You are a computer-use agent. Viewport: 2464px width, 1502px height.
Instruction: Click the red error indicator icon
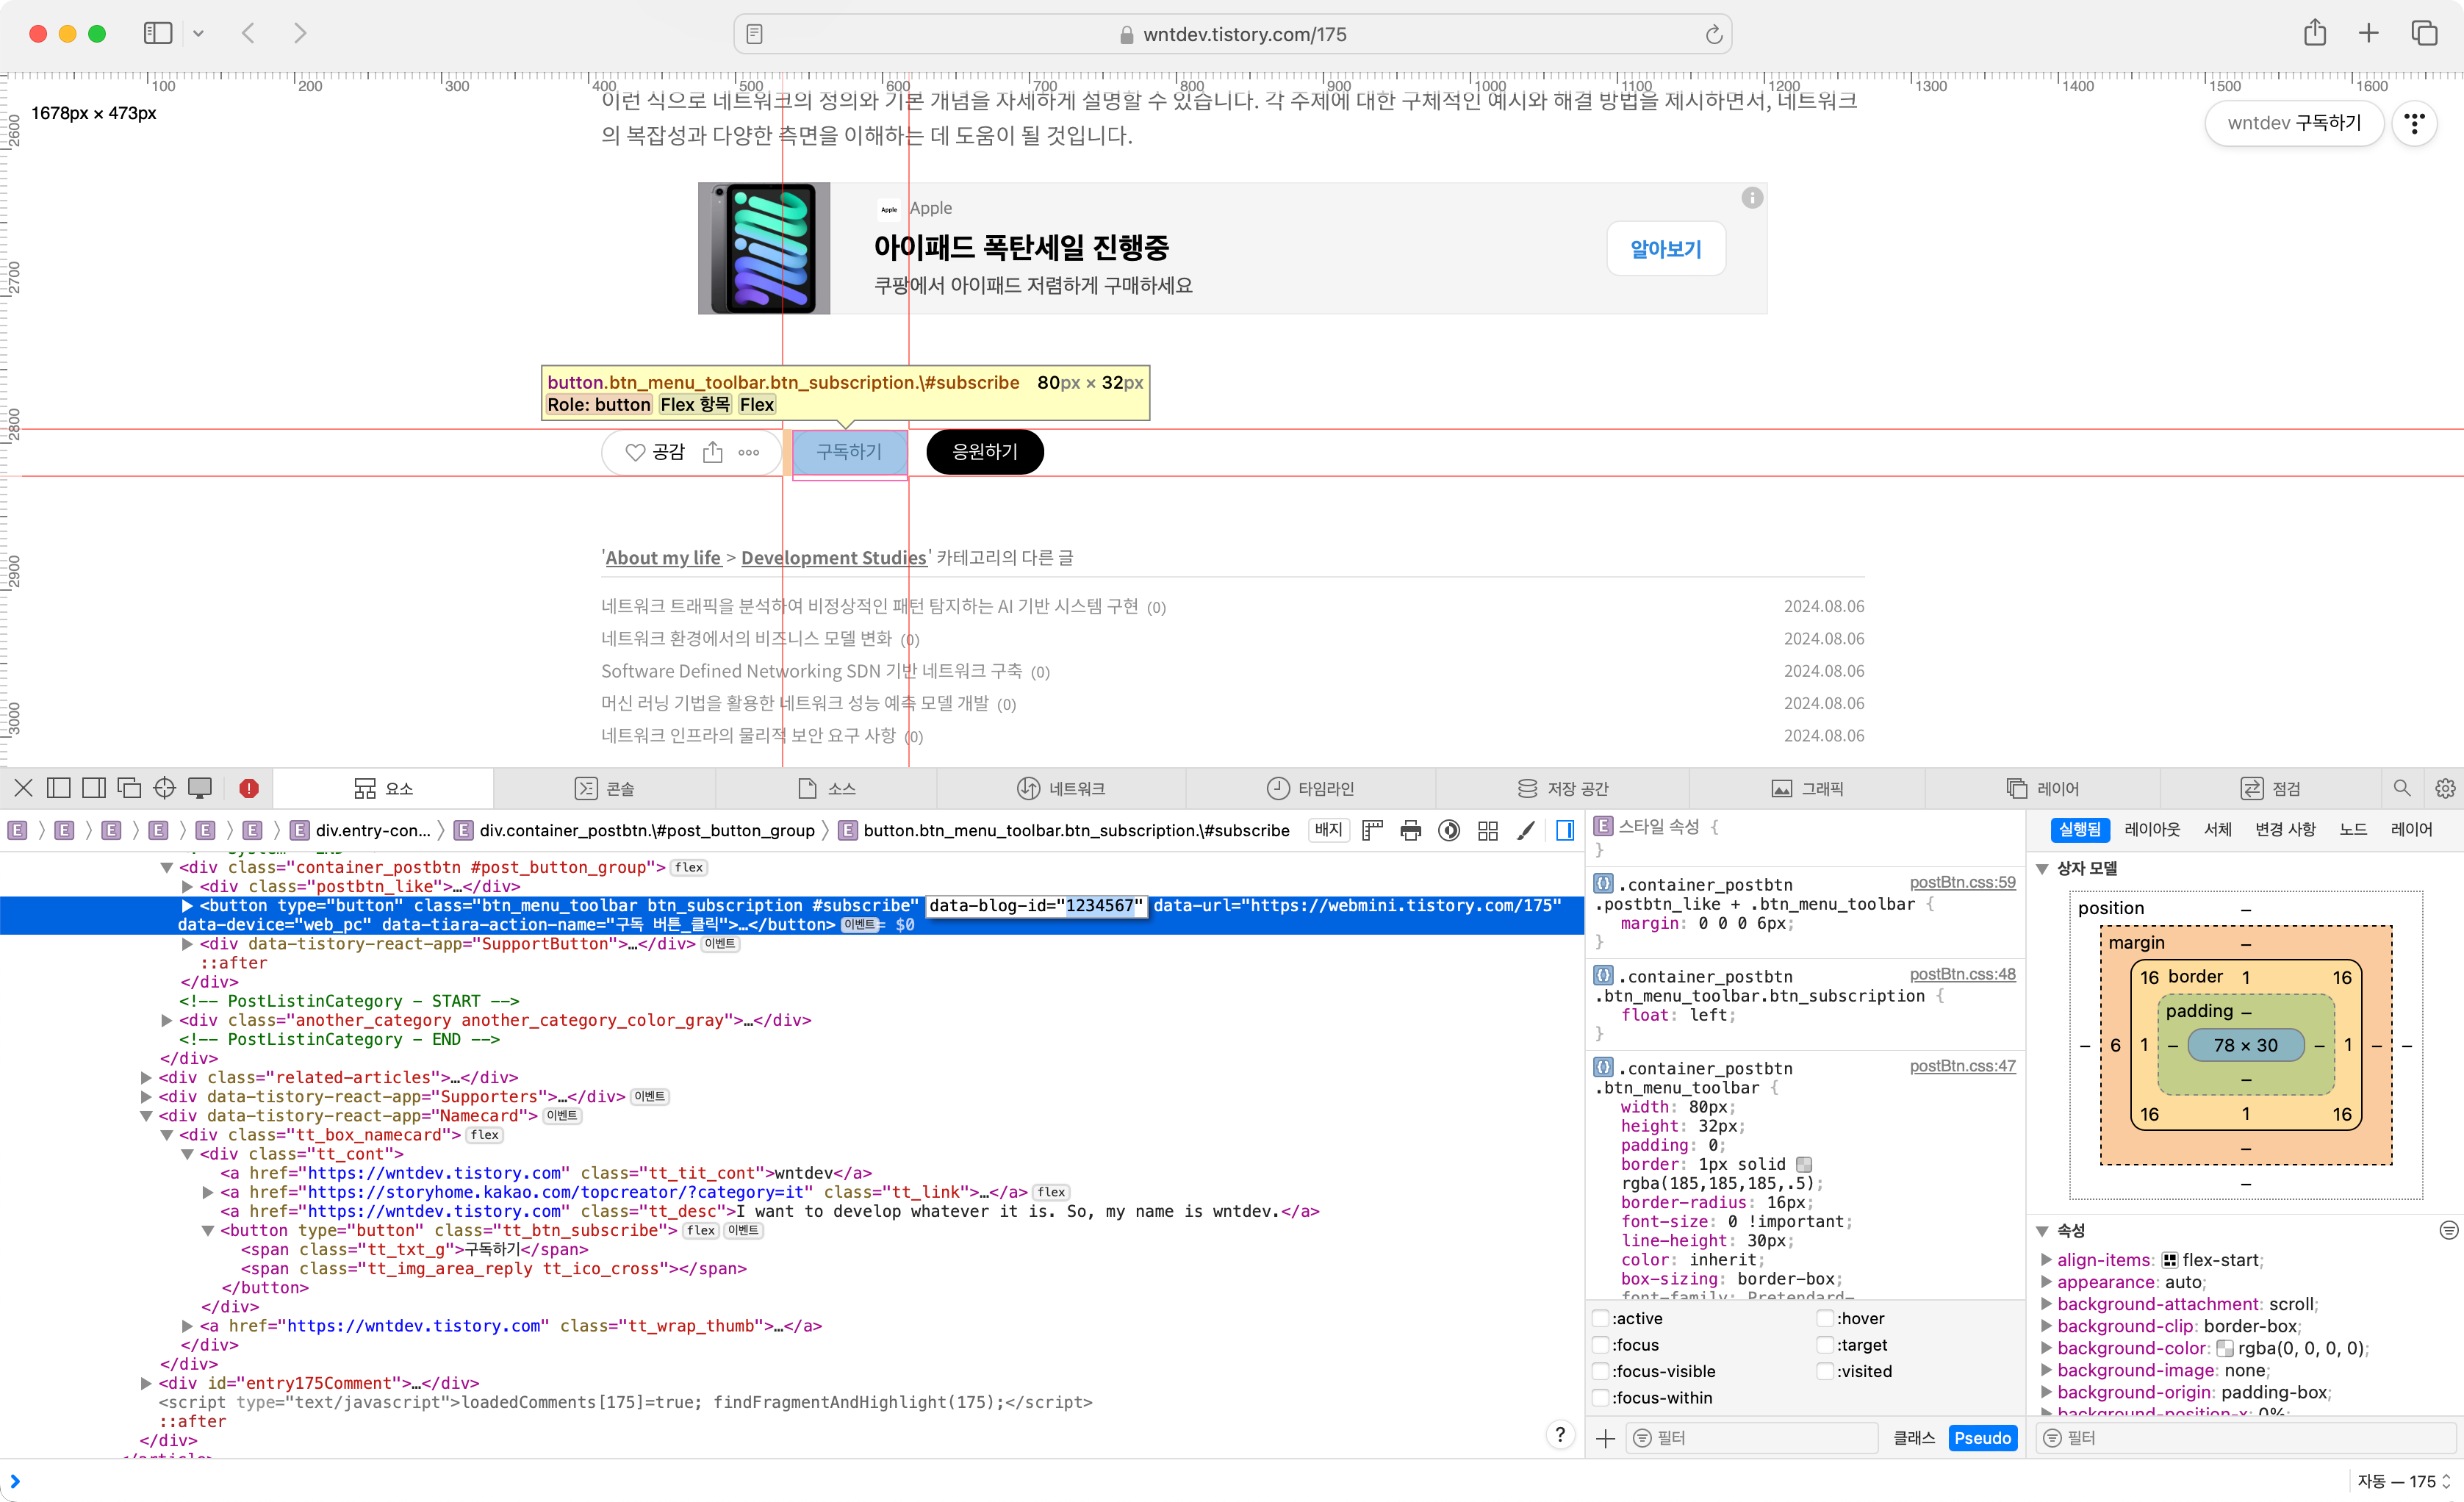pyautogui.click(x=249, y=788)
